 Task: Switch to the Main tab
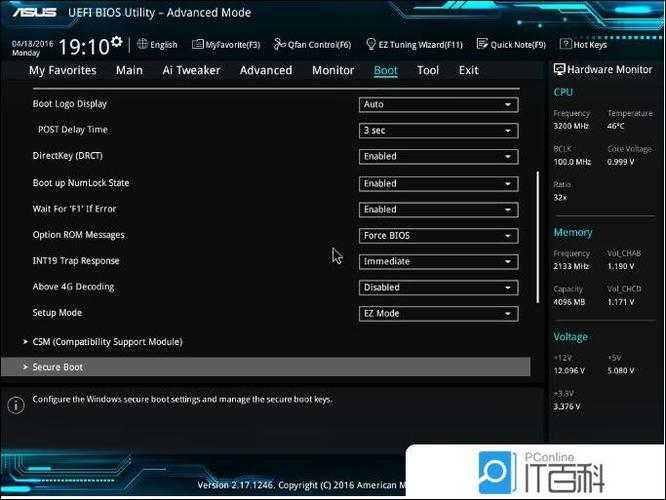[x=129, y=70]
